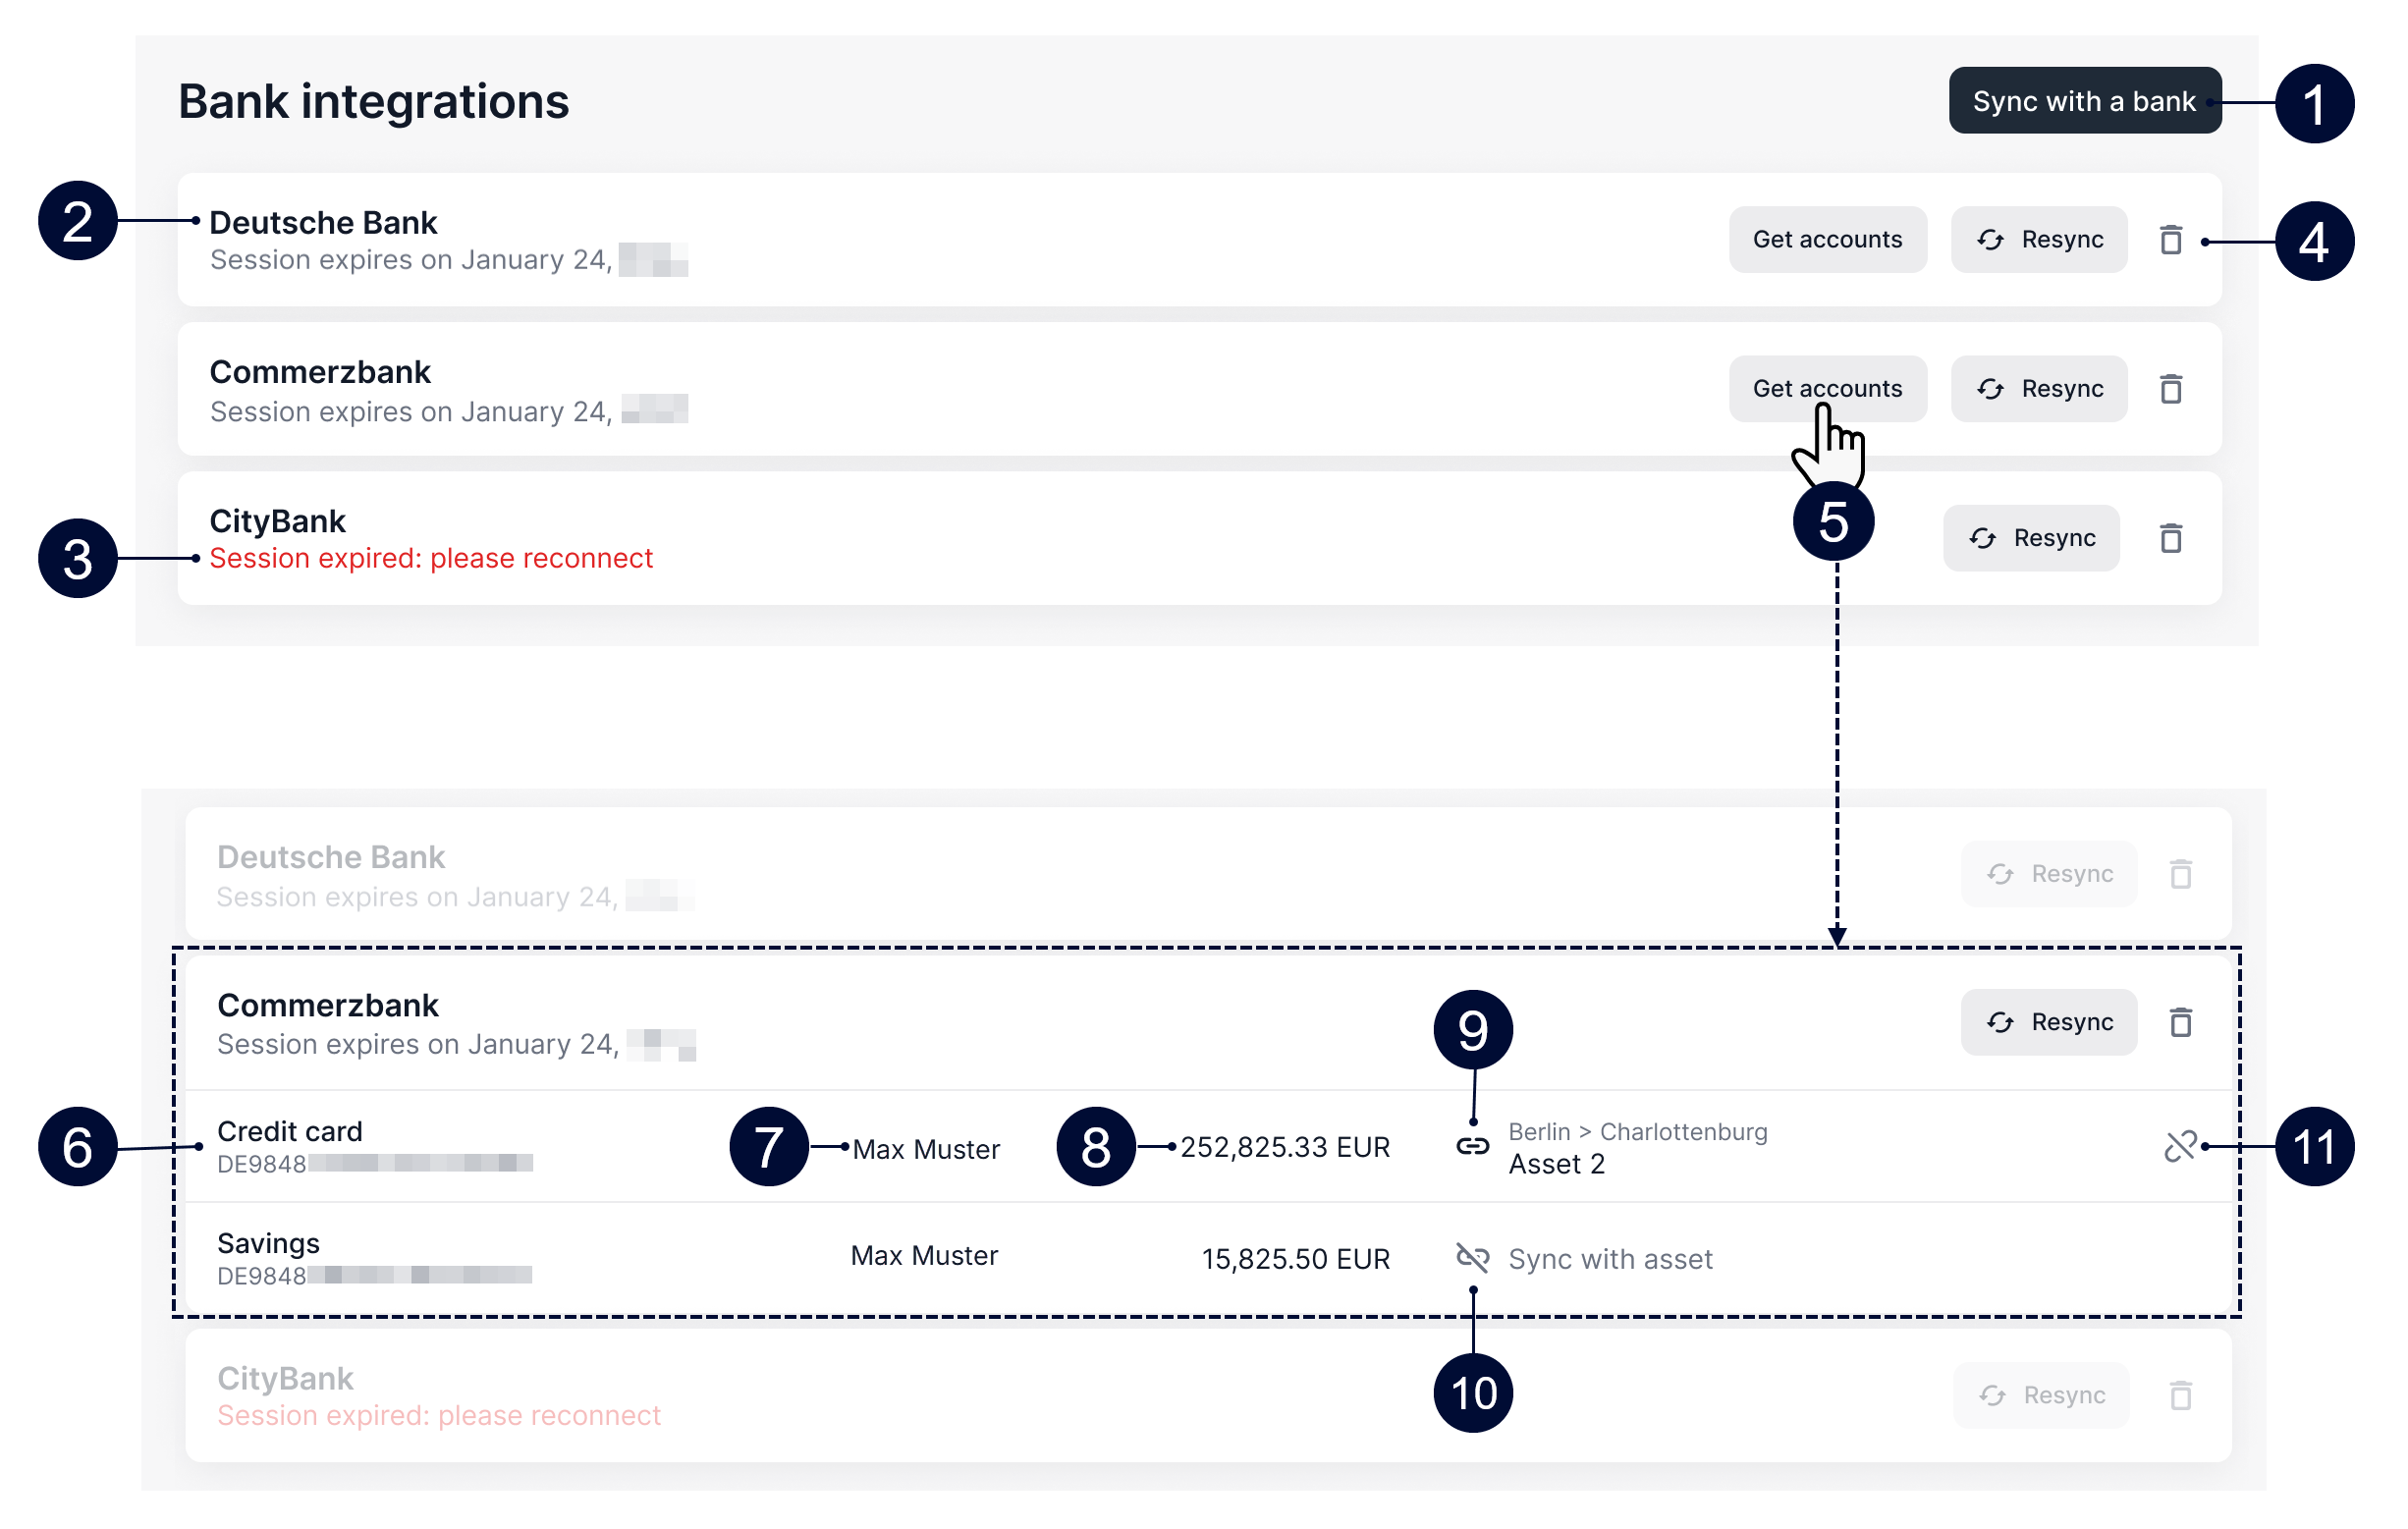Click the unlink icon next to Sync with asset
2408x1529 pixels.
pyautogui.click(x=1472, y=1259)
